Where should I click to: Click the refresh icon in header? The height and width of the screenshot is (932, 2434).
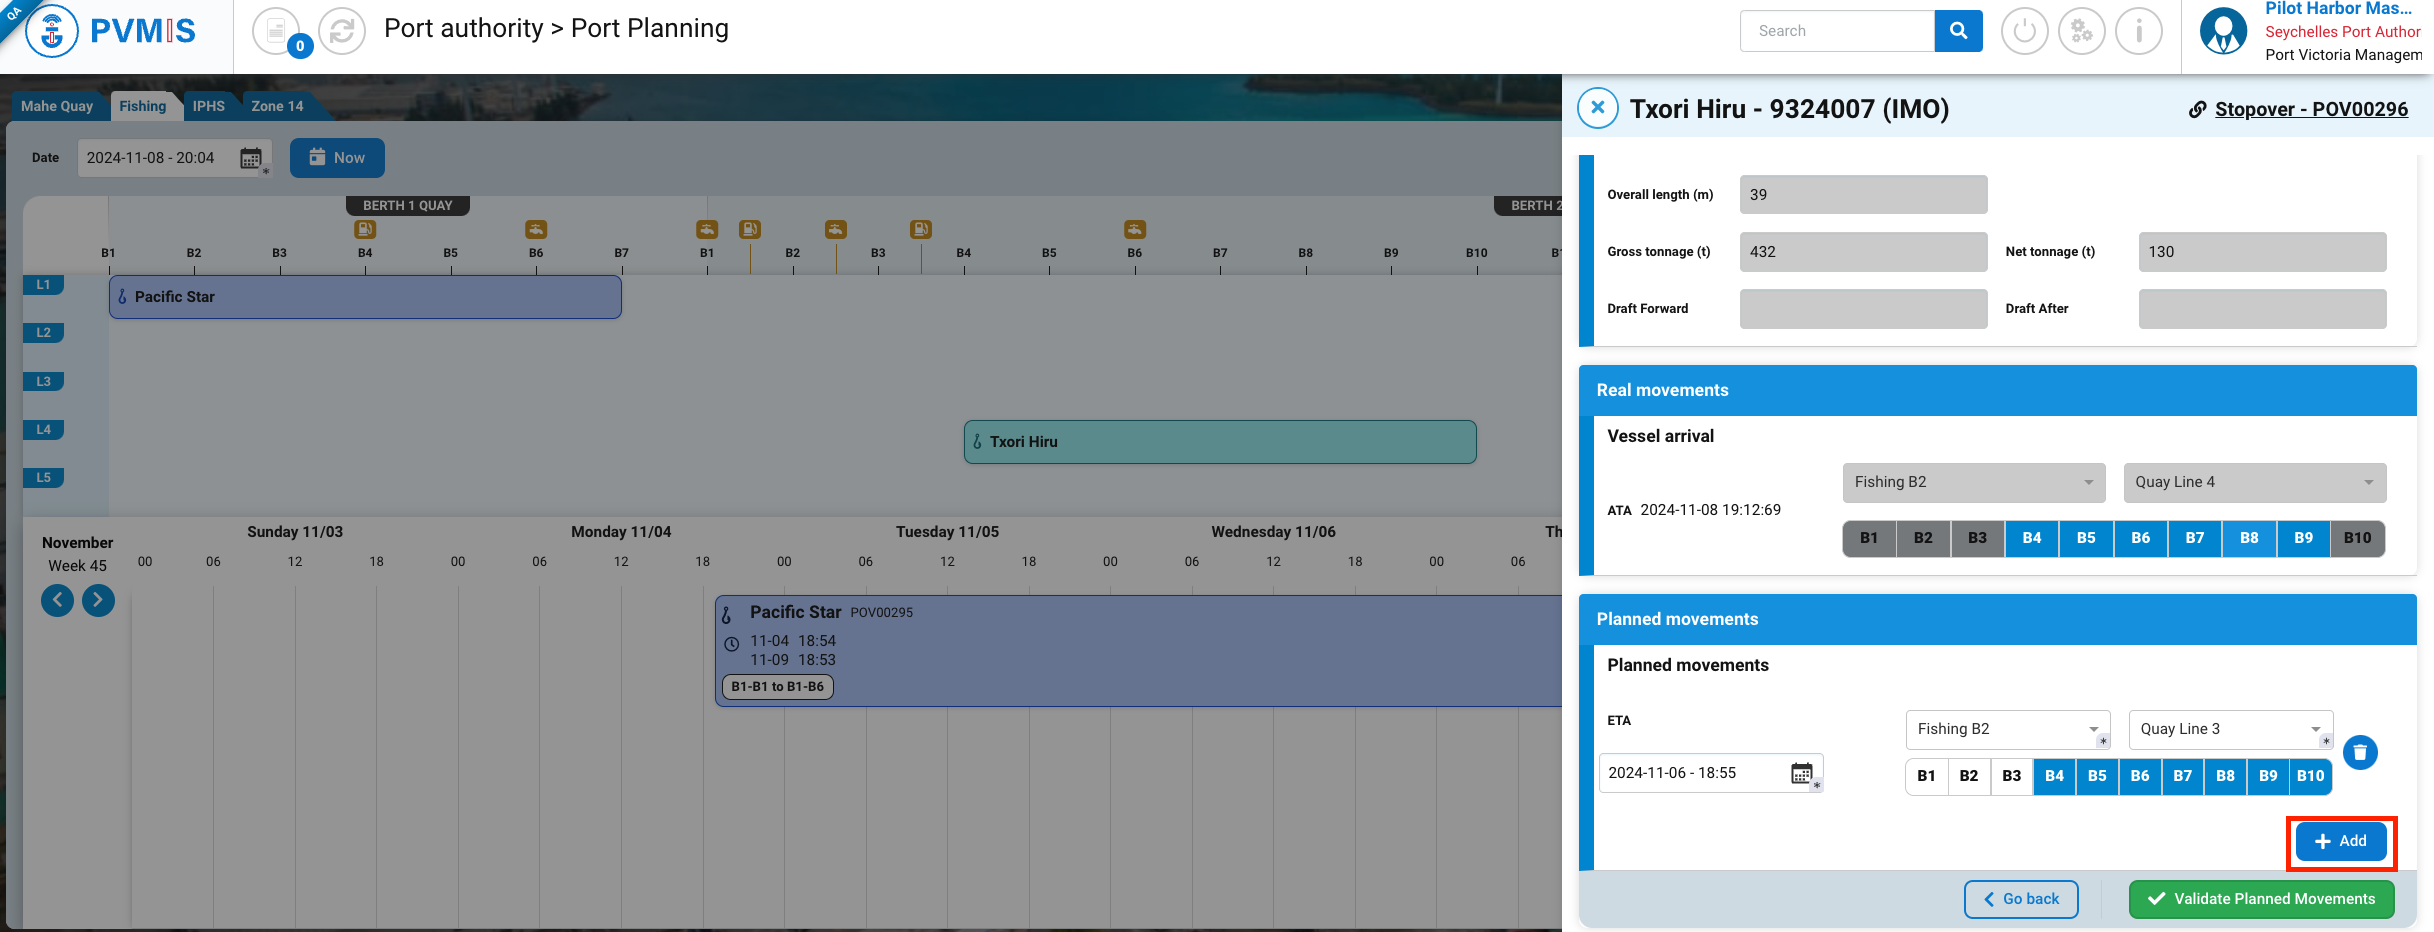click(x=342, y=31)
